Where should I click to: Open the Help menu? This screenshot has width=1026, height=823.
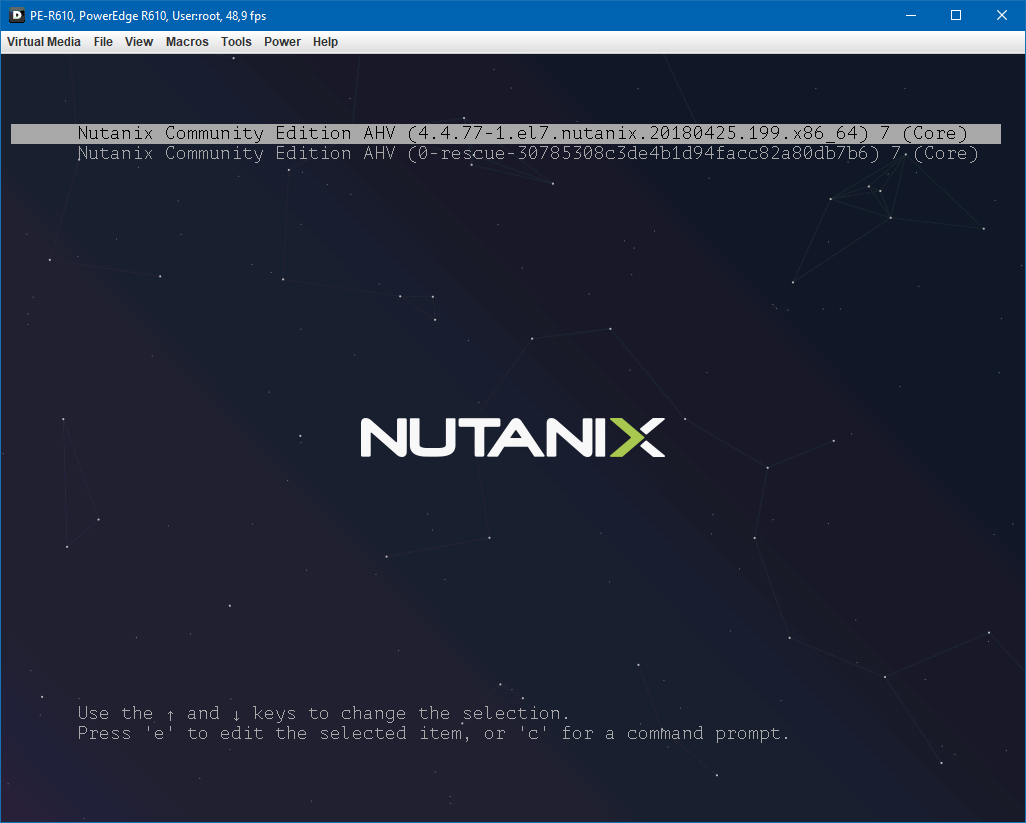pyautogui.click(x=325, y=42)
